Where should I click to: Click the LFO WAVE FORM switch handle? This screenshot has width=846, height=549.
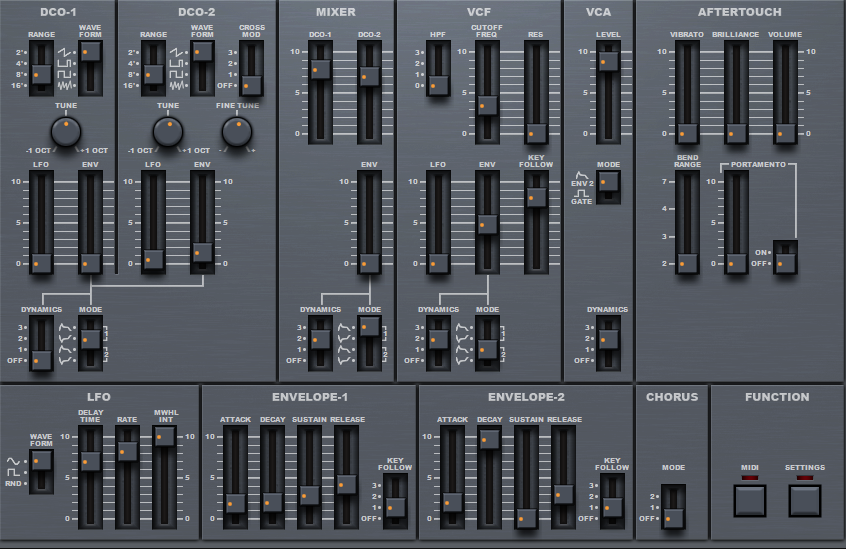(x=42, y=461)
